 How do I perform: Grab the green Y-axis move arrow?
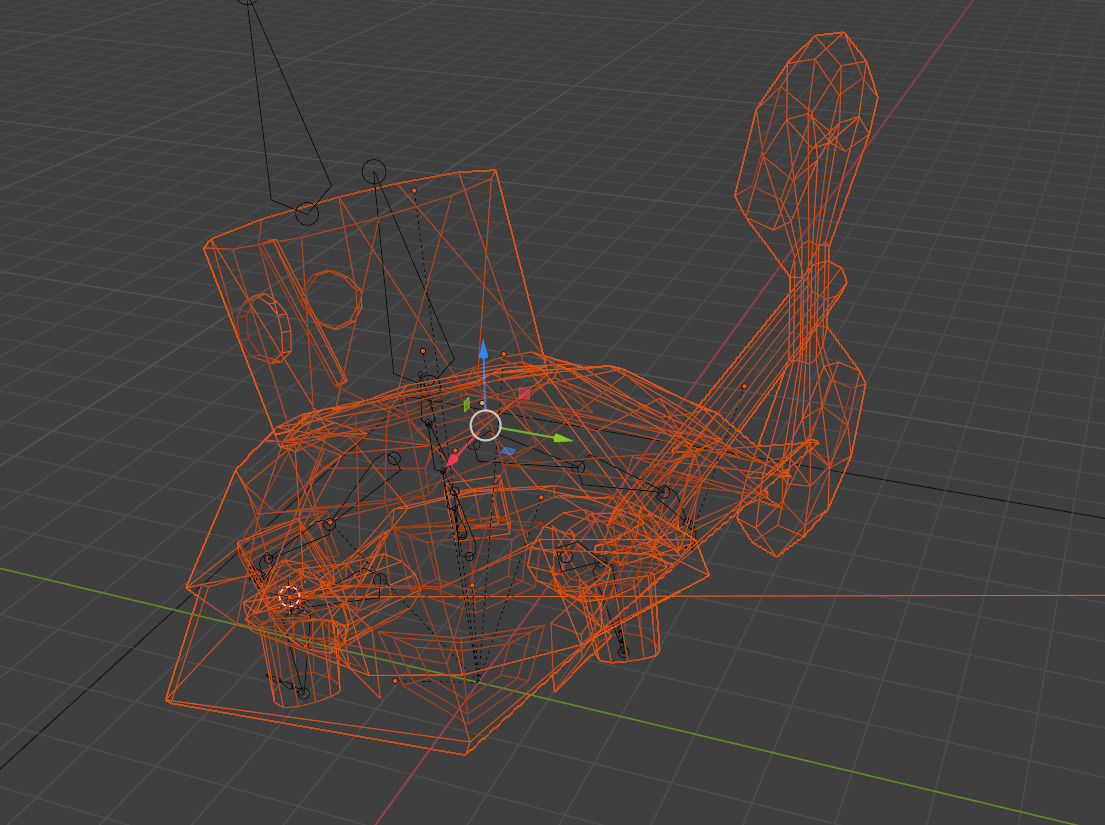click(562, 438)
